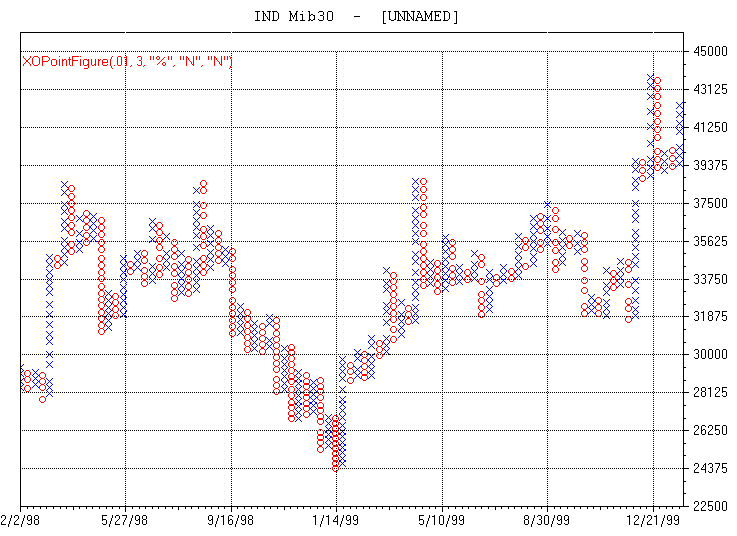Viewport: 737px width, 536px height.
Task: Click the 12/21/99 date label
Action: pyautogui.click(x=653, y=520)
